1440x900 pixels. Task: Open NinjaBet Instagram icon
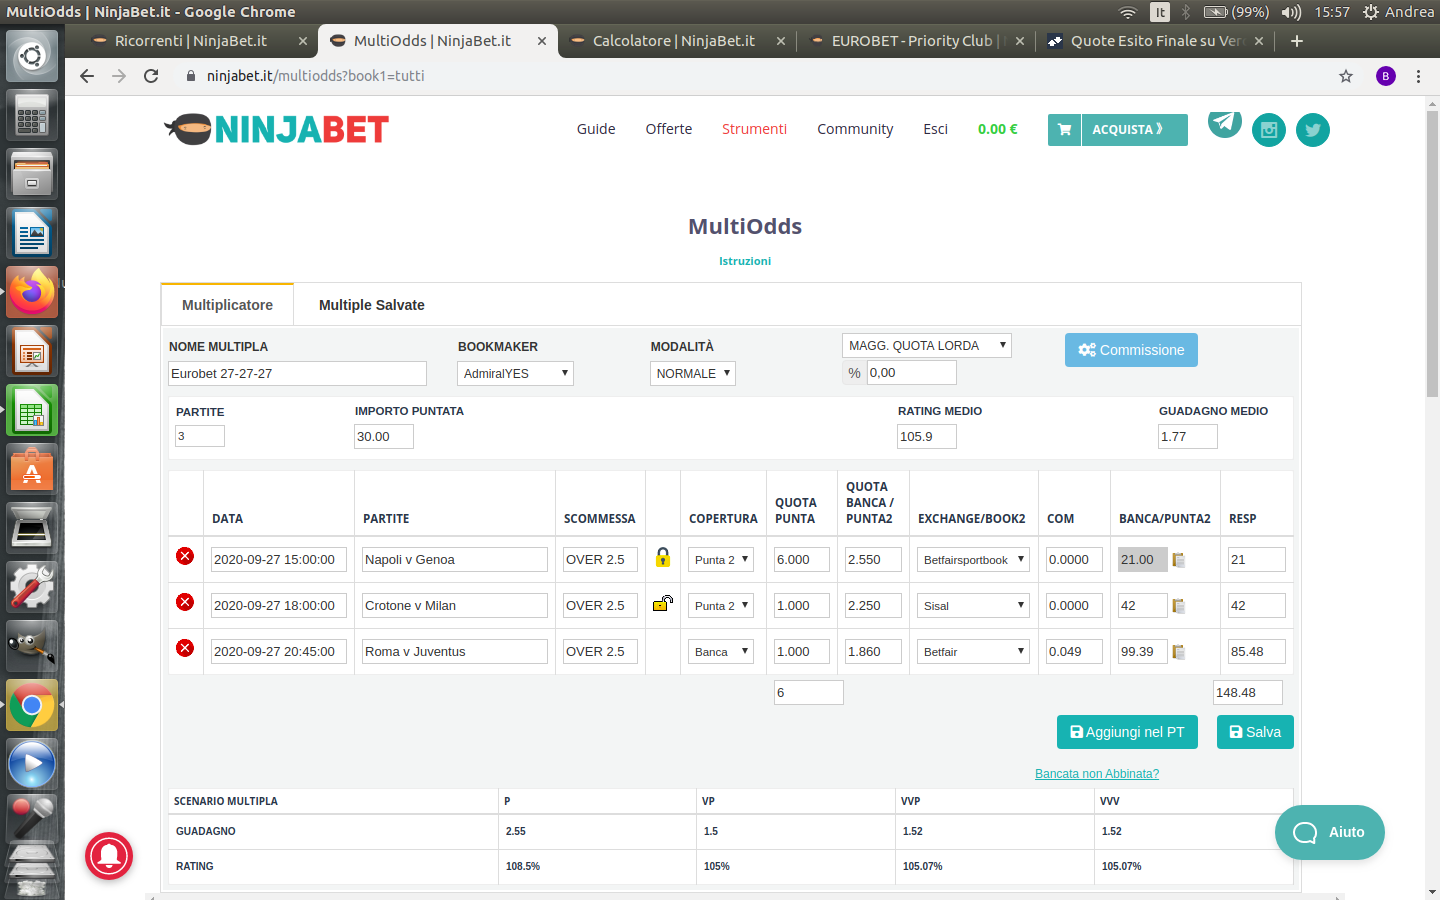pyautogui.click(x=1269, y=130)
